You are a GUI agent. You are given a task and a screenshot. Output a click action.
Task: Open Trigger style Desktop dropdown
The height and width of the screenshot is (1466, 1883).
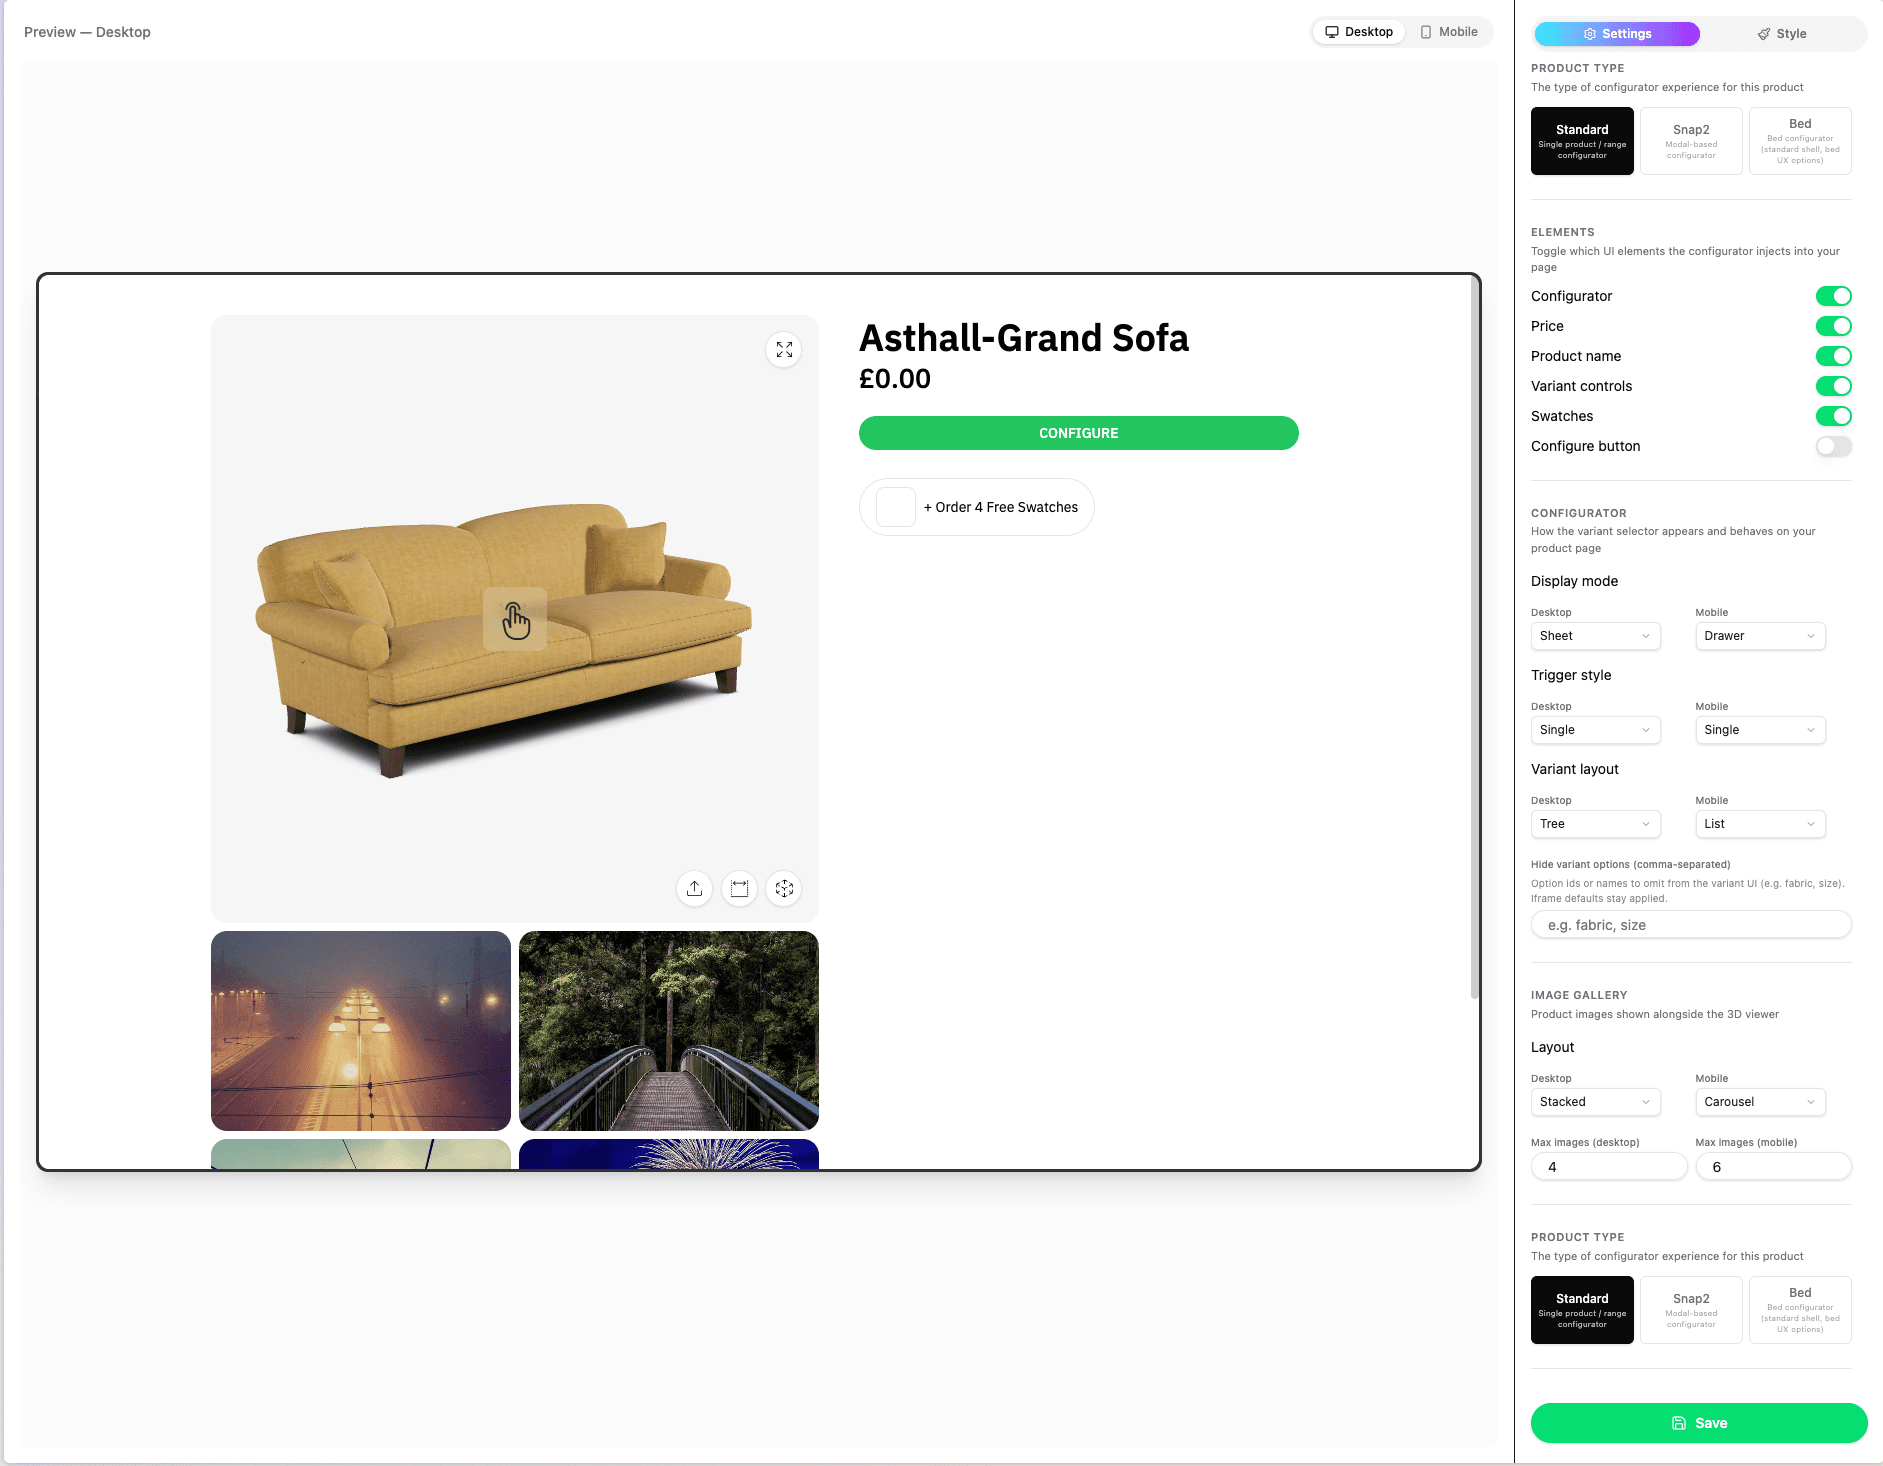(x=1596, y=730)
